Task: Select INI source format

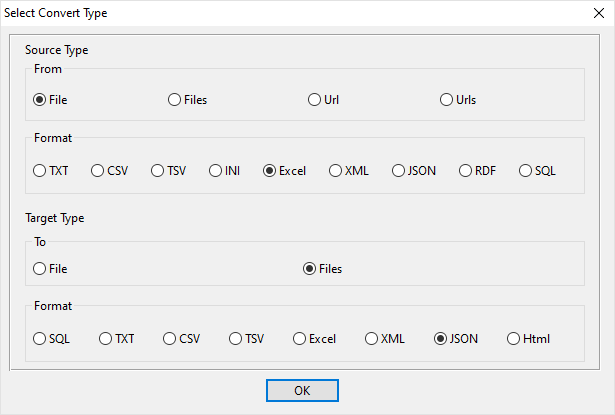Action: 216,171
